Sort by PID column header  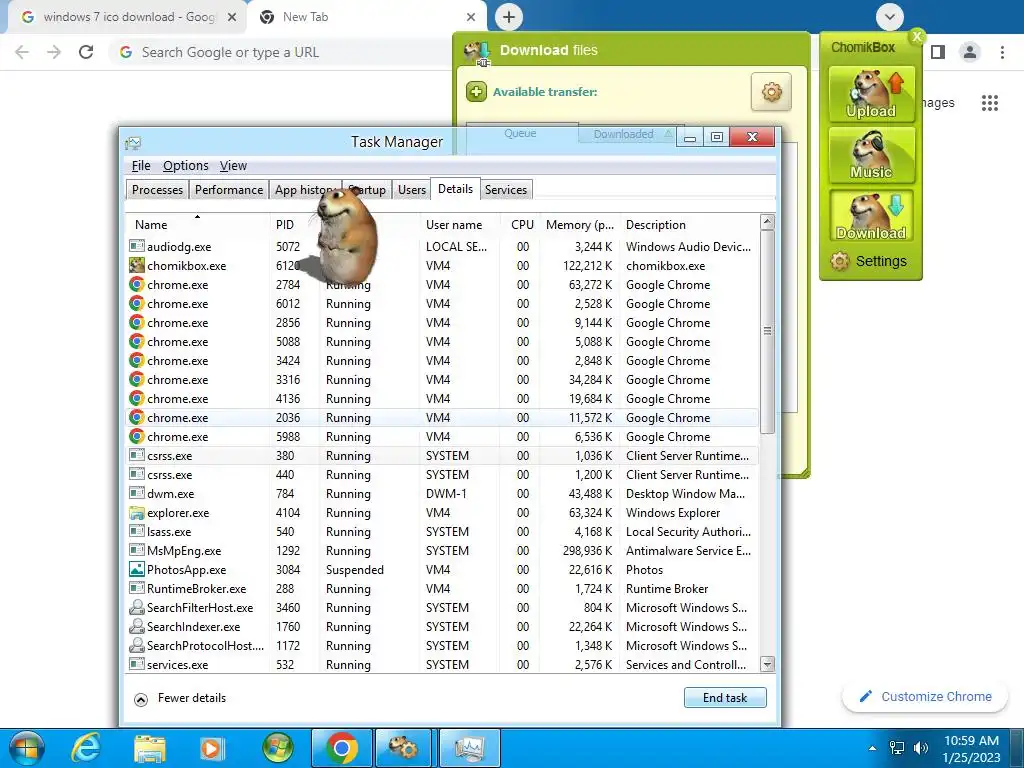click(x=295, y=224)
